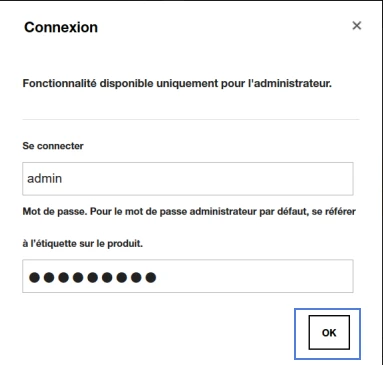Viewport: 383px width, 365px height.
Task: Focus the username field containing admin
Action: click(188, 179)
